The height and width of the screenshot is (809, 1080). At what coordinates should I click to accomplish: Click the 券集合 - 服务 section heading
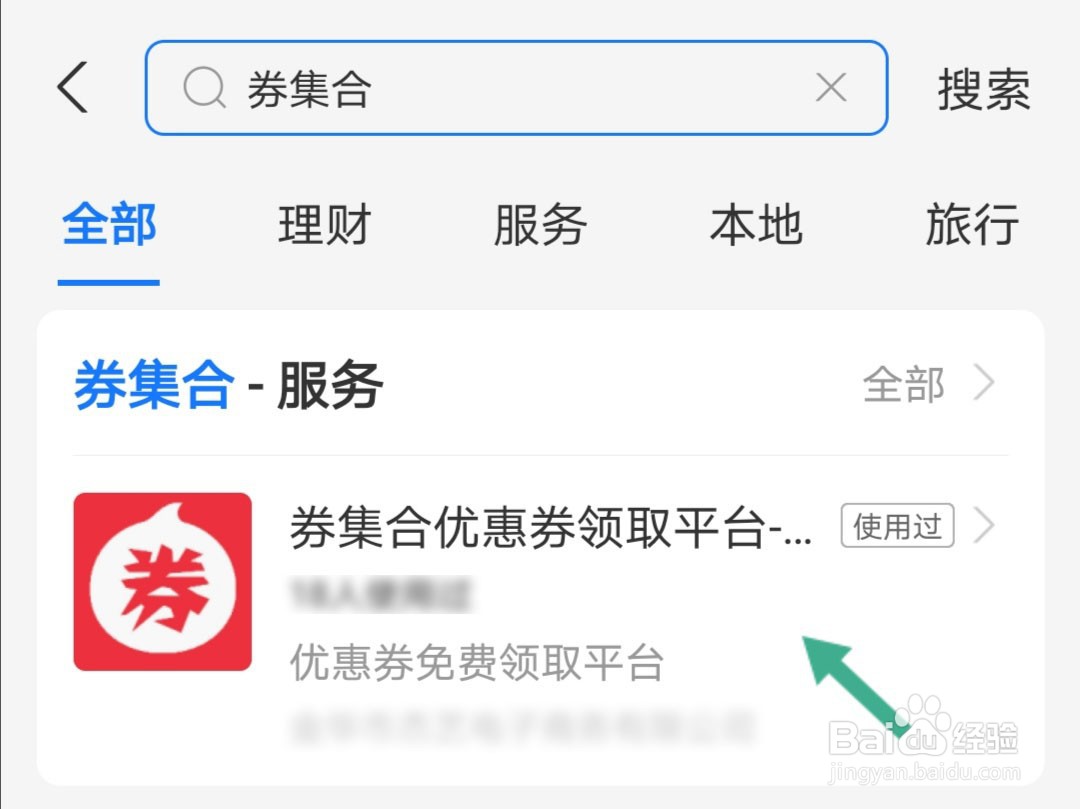point(228,385)
